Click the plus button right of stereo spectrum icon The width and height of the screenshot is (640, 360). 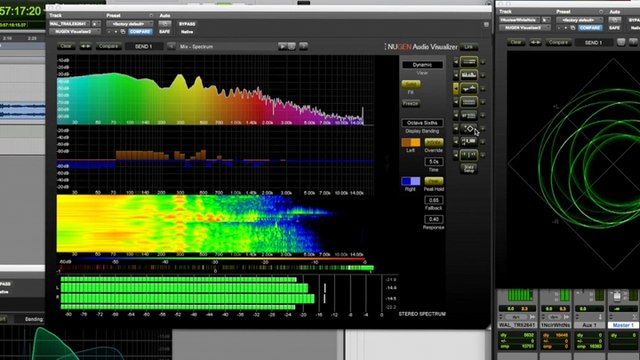click(x=483, y=89)
